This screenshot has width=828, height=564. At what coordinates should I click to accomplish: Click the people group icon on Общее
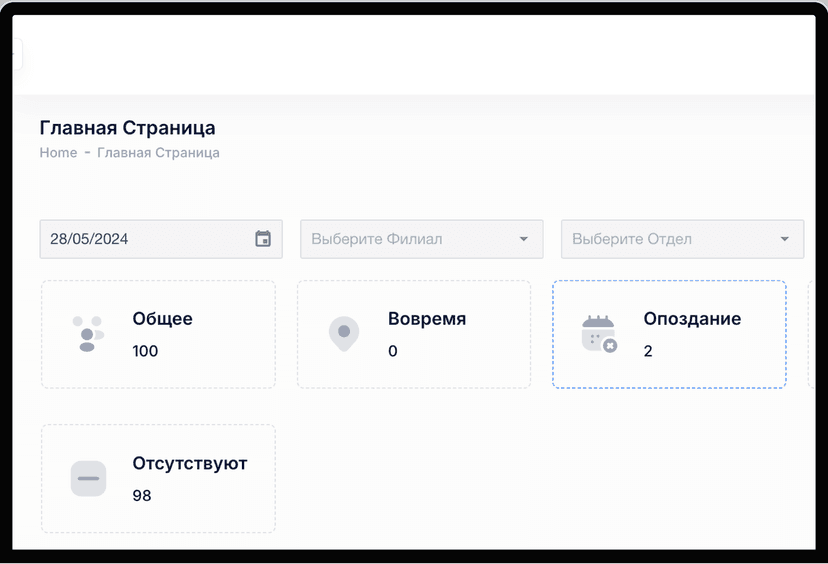[88, 334]
